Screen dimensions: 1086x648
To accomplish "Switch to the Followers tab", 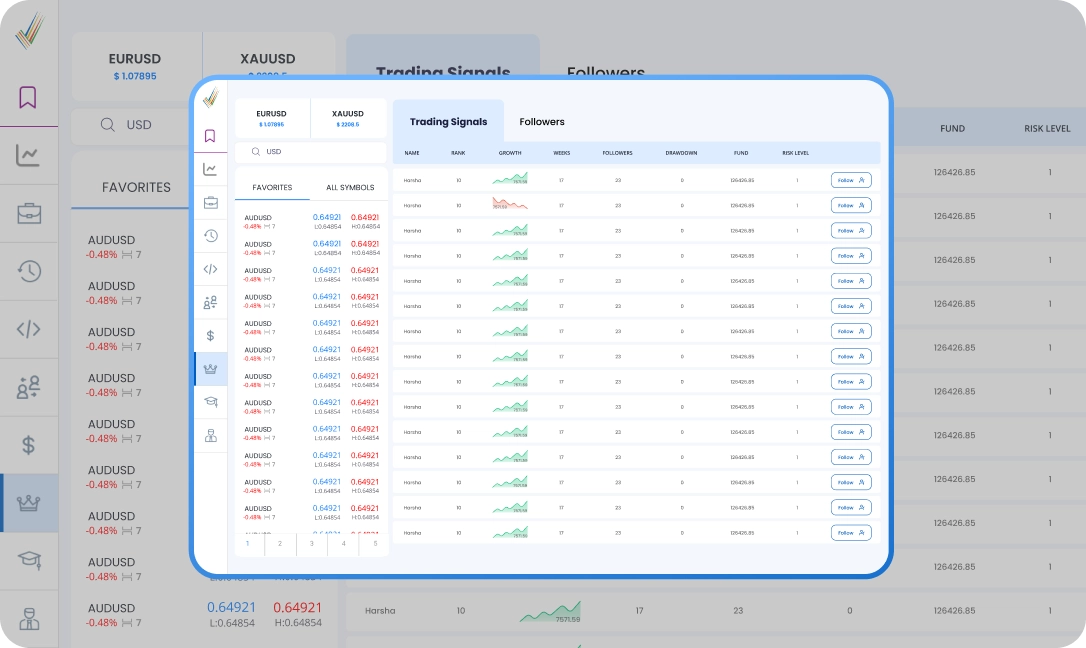I will pyautogui.click(x=541, y=122).
